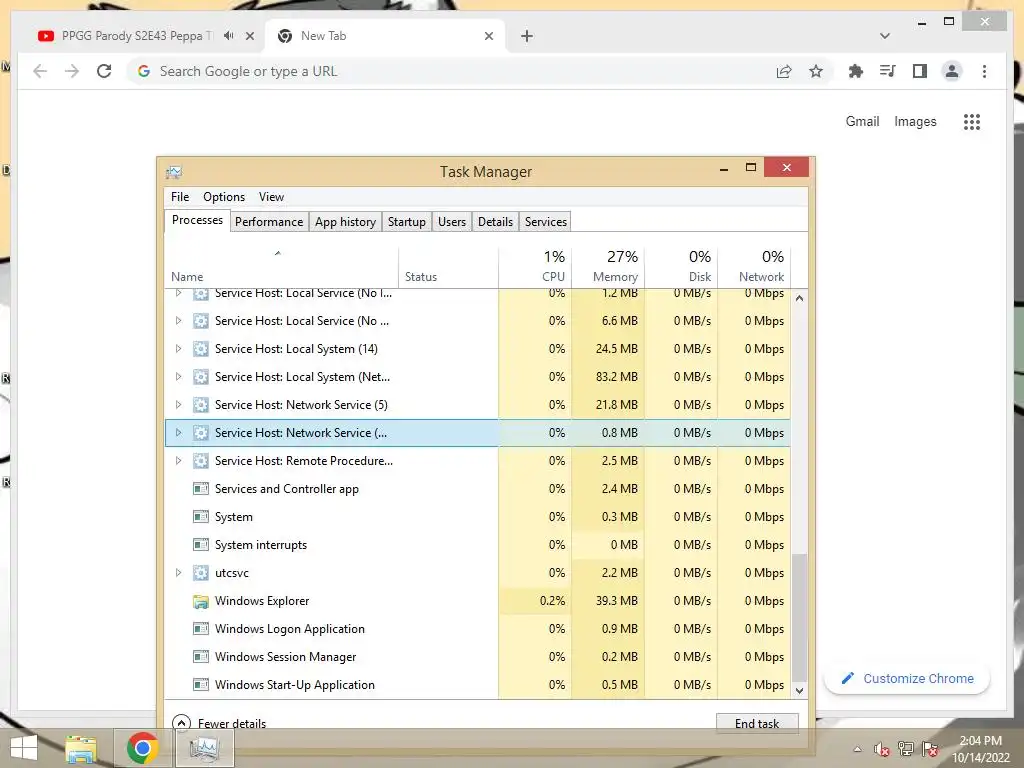Viewport: 1024px width, 768px height.
Task: Close the PPGG Parody tab
Action: point(249,36)
